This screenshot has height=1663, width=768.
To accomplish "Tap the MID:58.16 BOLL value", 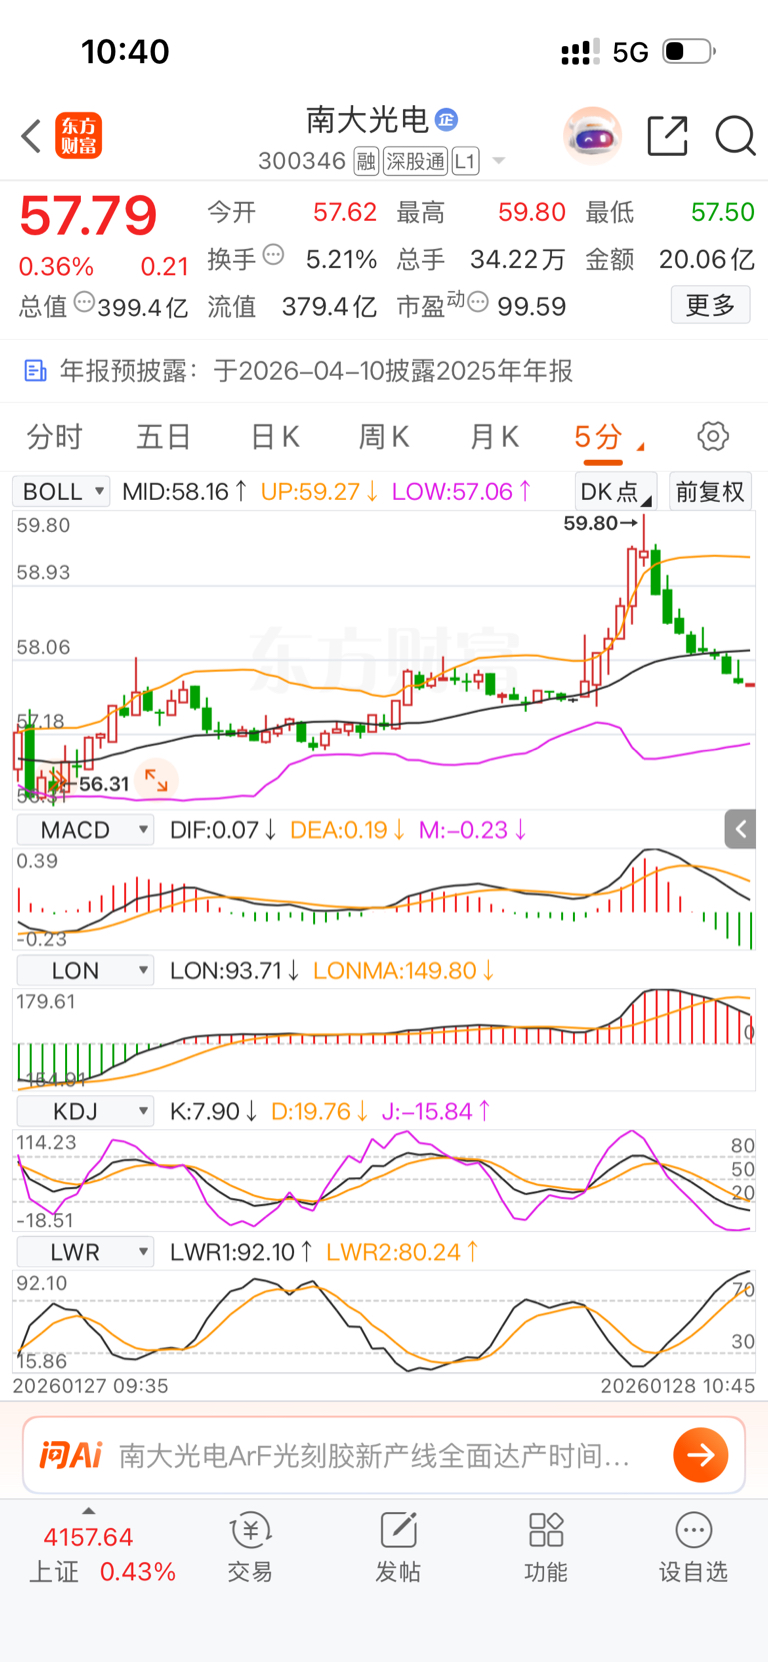I will (185, 492).
